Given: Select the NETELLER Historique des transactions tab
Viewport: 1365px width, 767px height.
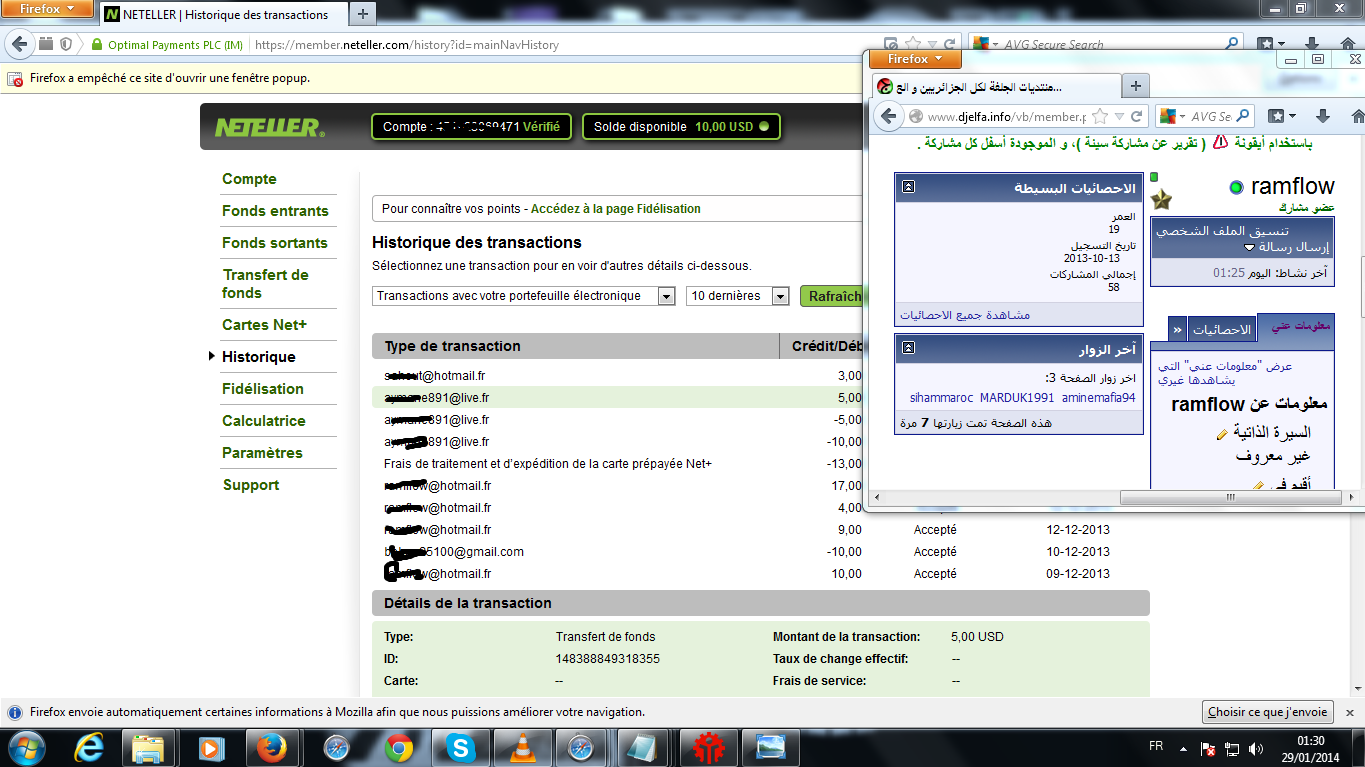Looking at the screenshot, I should [223, 14].
